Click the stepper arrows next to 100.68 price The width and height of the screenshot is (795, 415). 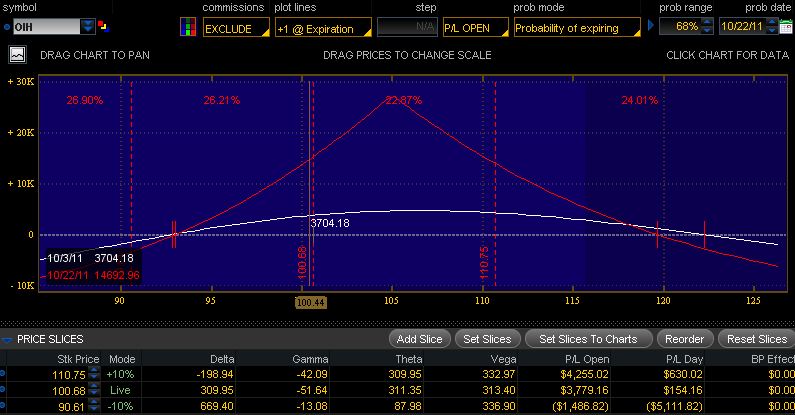pyautogui.click(x=94, y=390)
